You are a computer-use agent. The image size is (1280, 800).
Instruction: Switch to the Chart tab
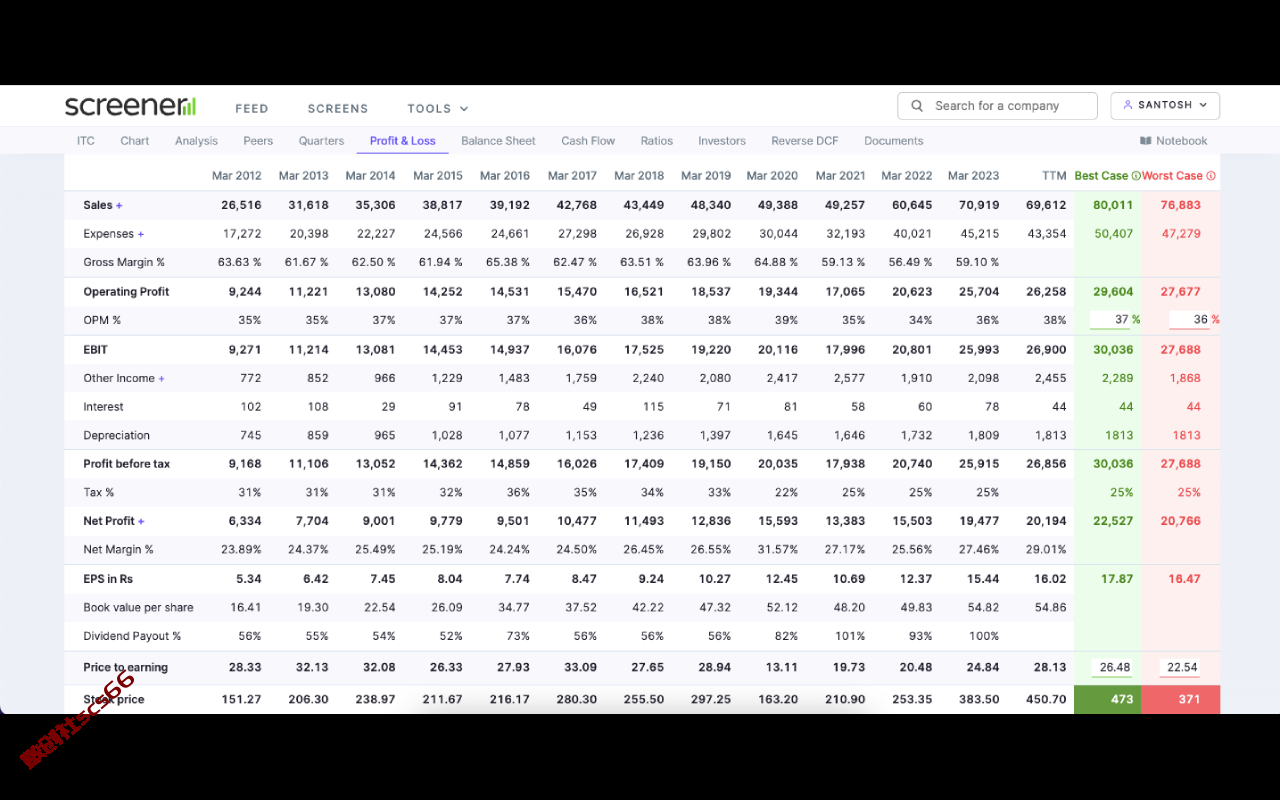point(135,141)
